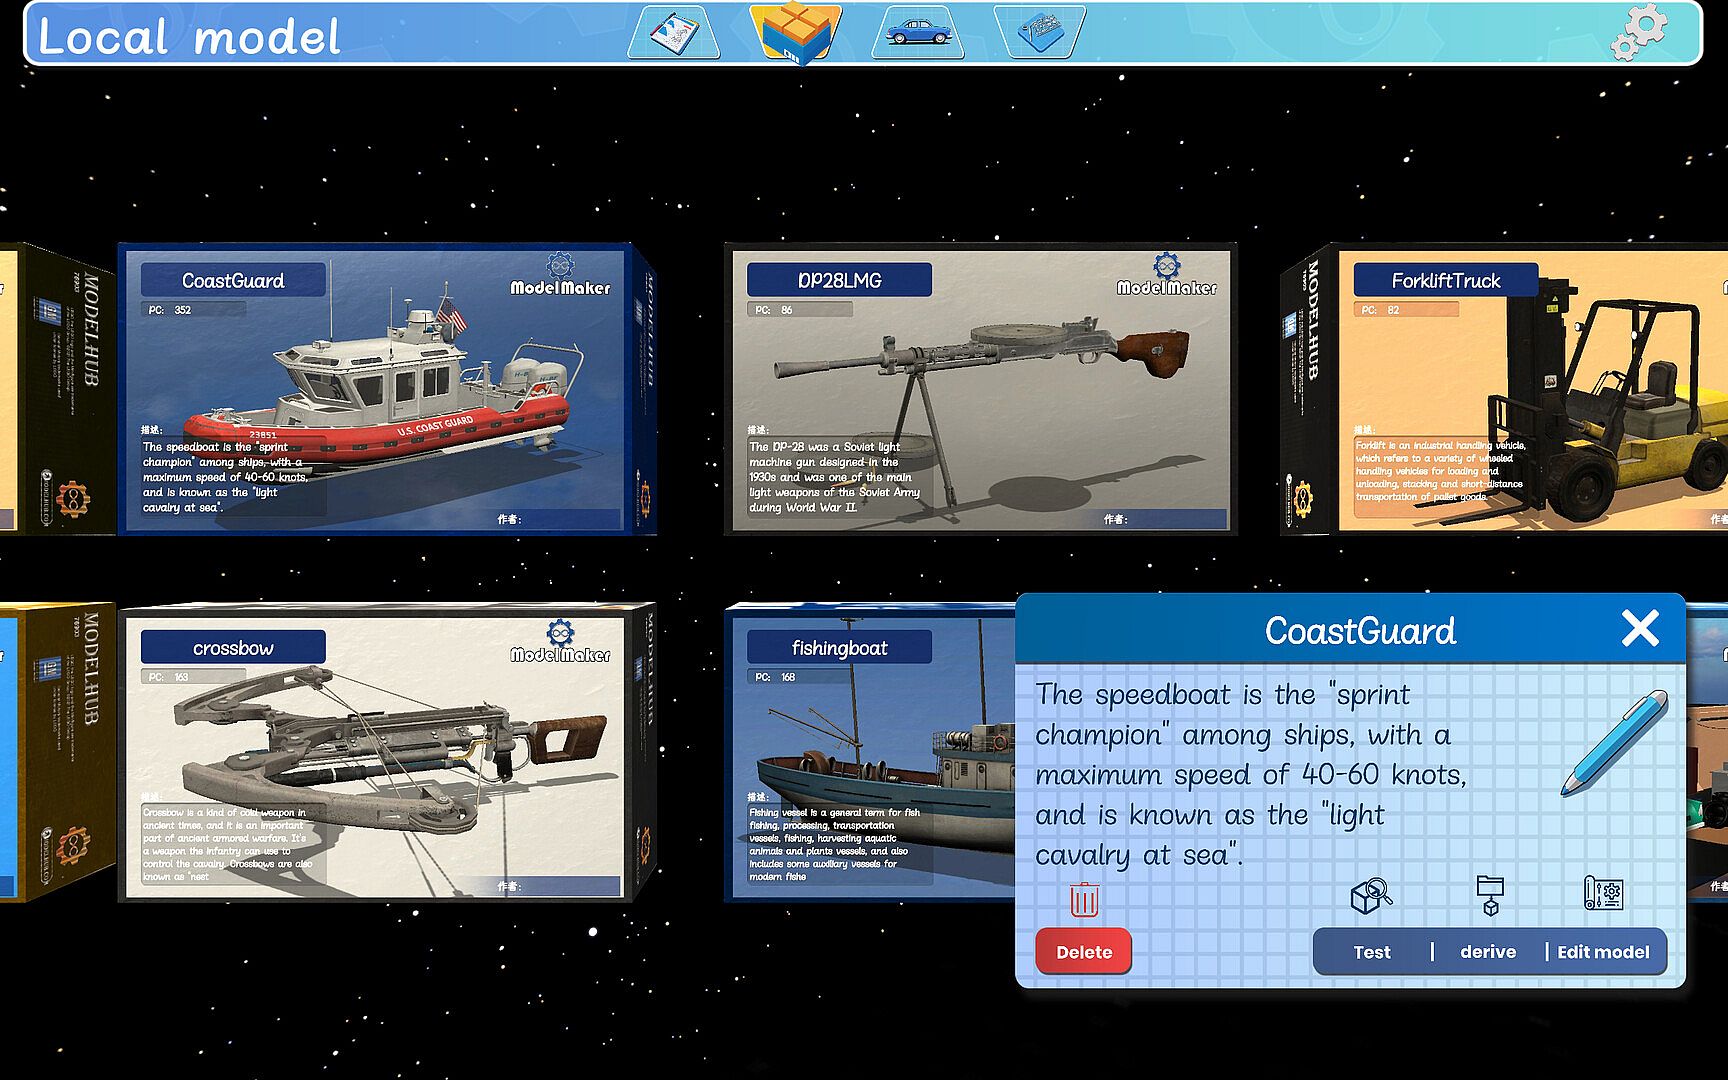Click the CoastGuard popup title
This screenshot has width=1728, height=1080.
coord(1360,631)
